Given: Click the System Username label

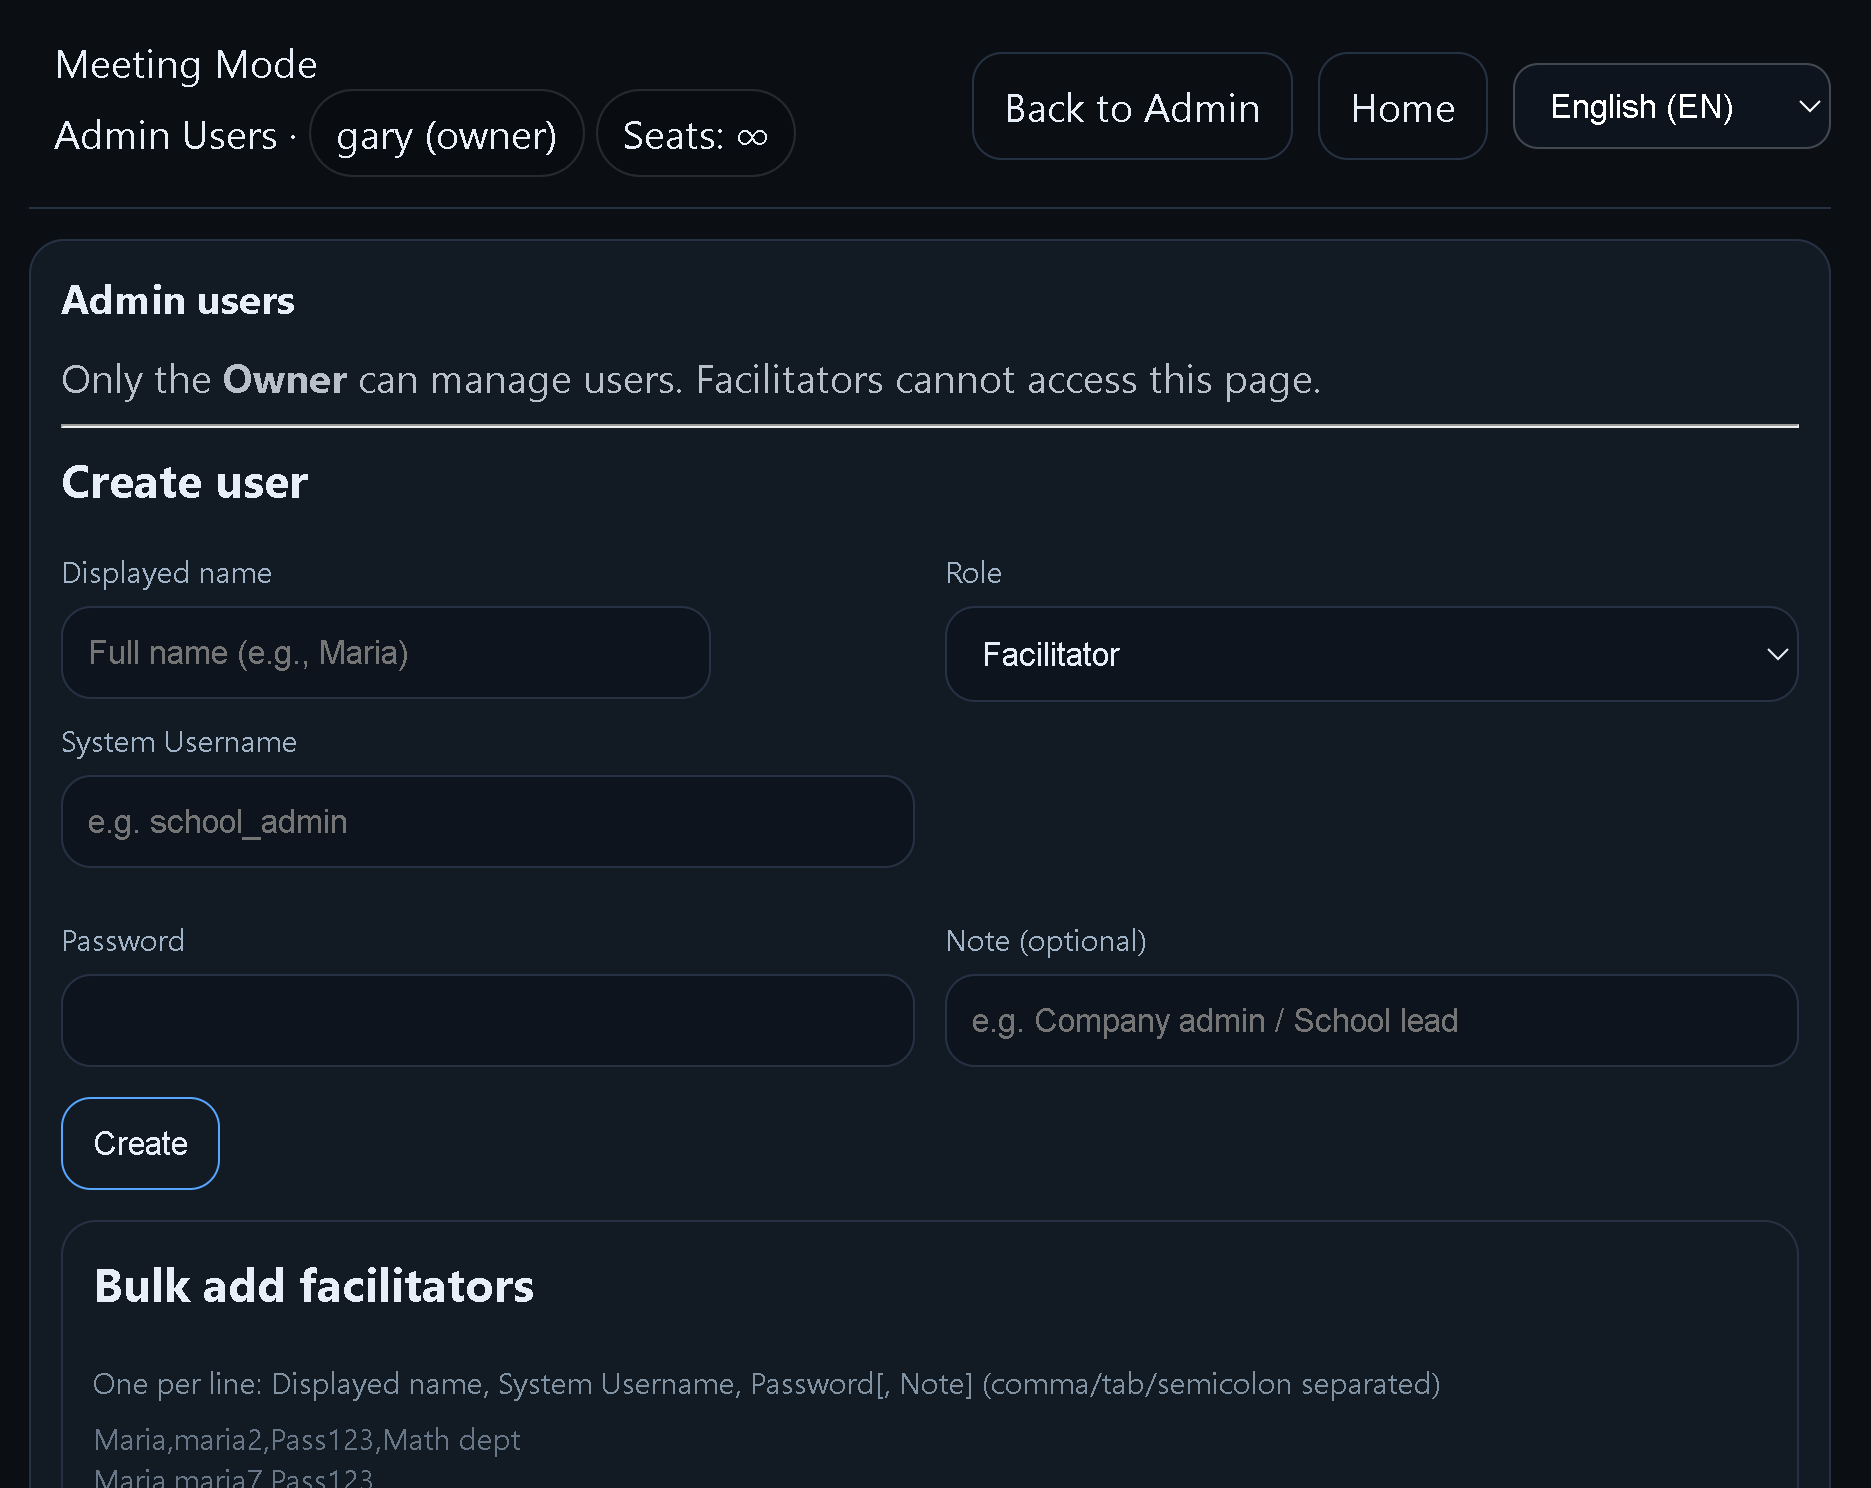Looking at the screenshot, I should pos(179,742).
